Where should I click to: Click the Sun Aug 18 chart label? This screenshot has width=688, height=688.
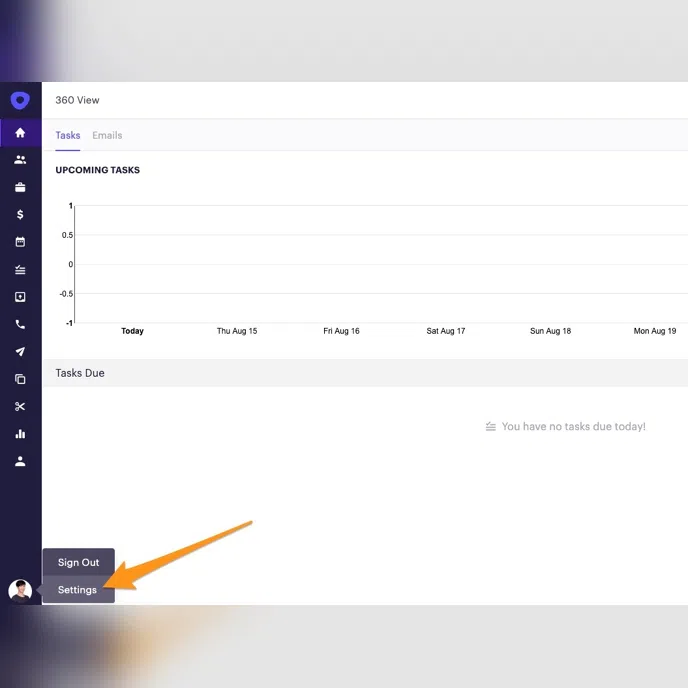click(x=550, y=331)
